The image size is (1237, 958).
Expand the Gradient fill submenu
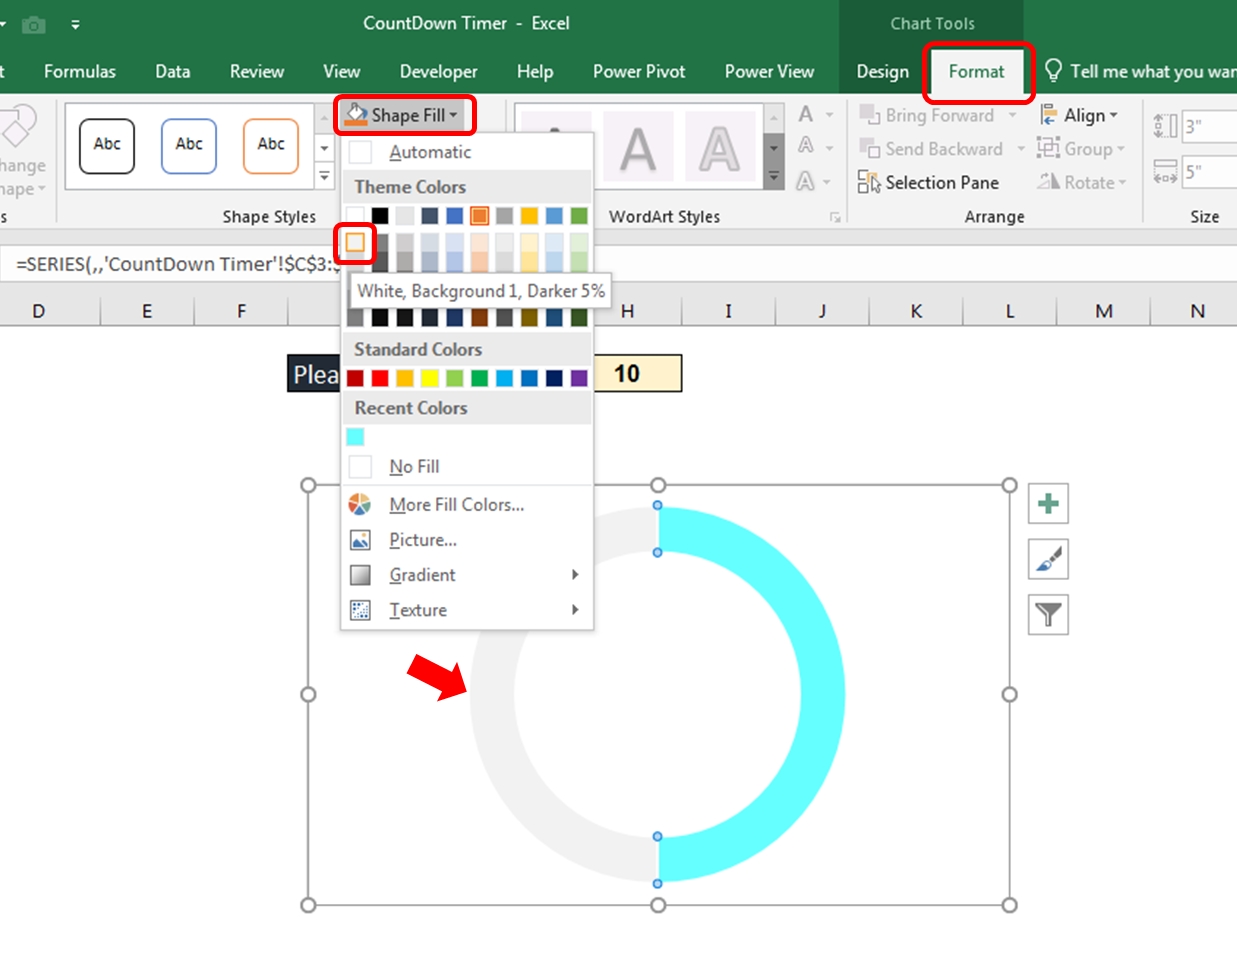[422, 575]
